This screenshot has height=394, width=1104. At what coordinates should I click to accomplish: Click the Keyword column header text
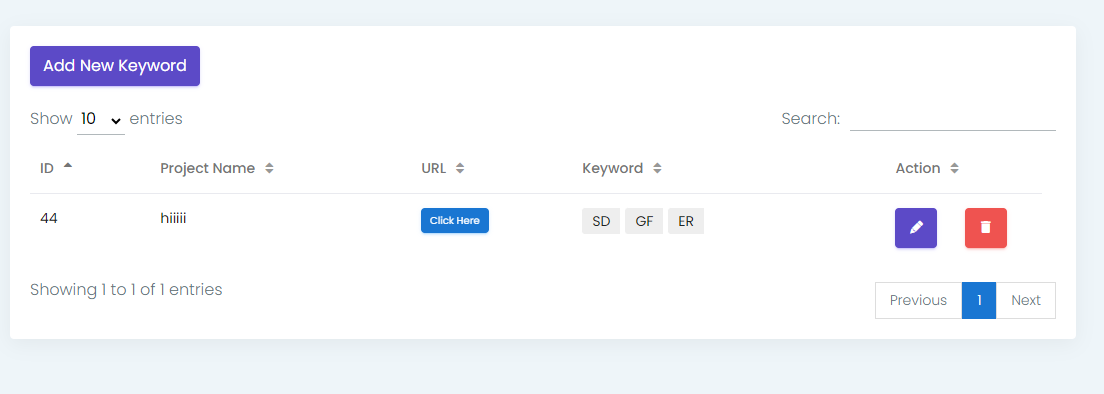click(x=613, y=168)
